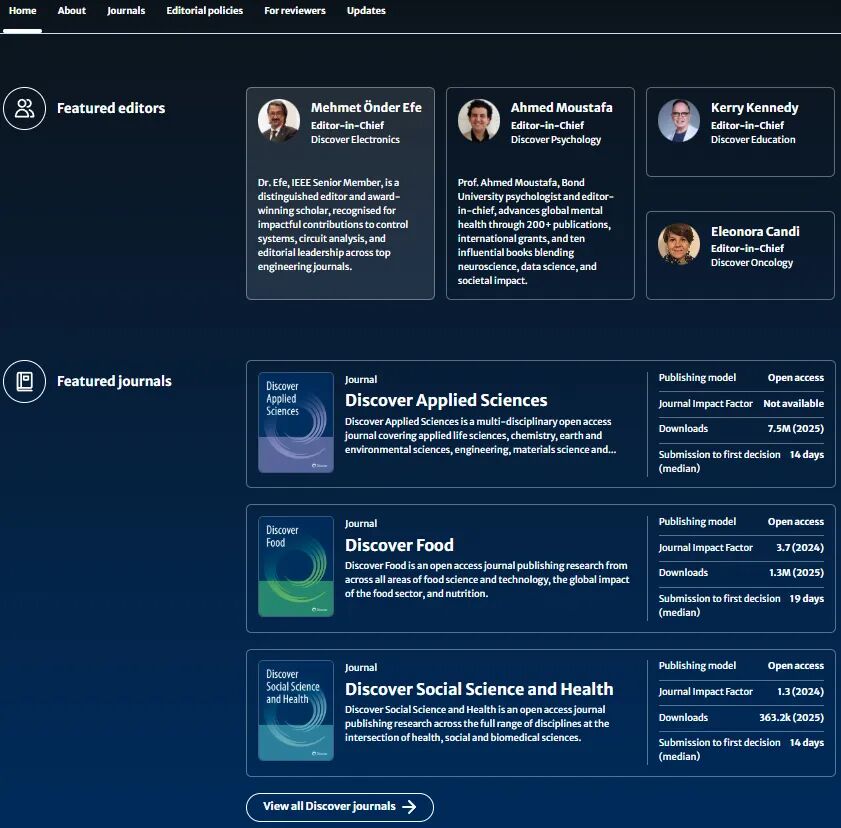Click the Mehmet Önder Efe name

coord(366,107)
